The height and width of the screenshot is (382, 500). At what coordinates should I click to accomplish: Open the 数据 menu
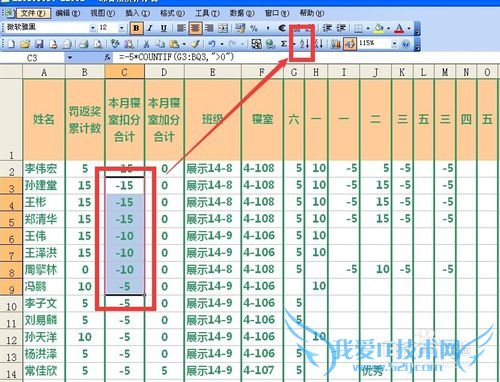[242, 13]
